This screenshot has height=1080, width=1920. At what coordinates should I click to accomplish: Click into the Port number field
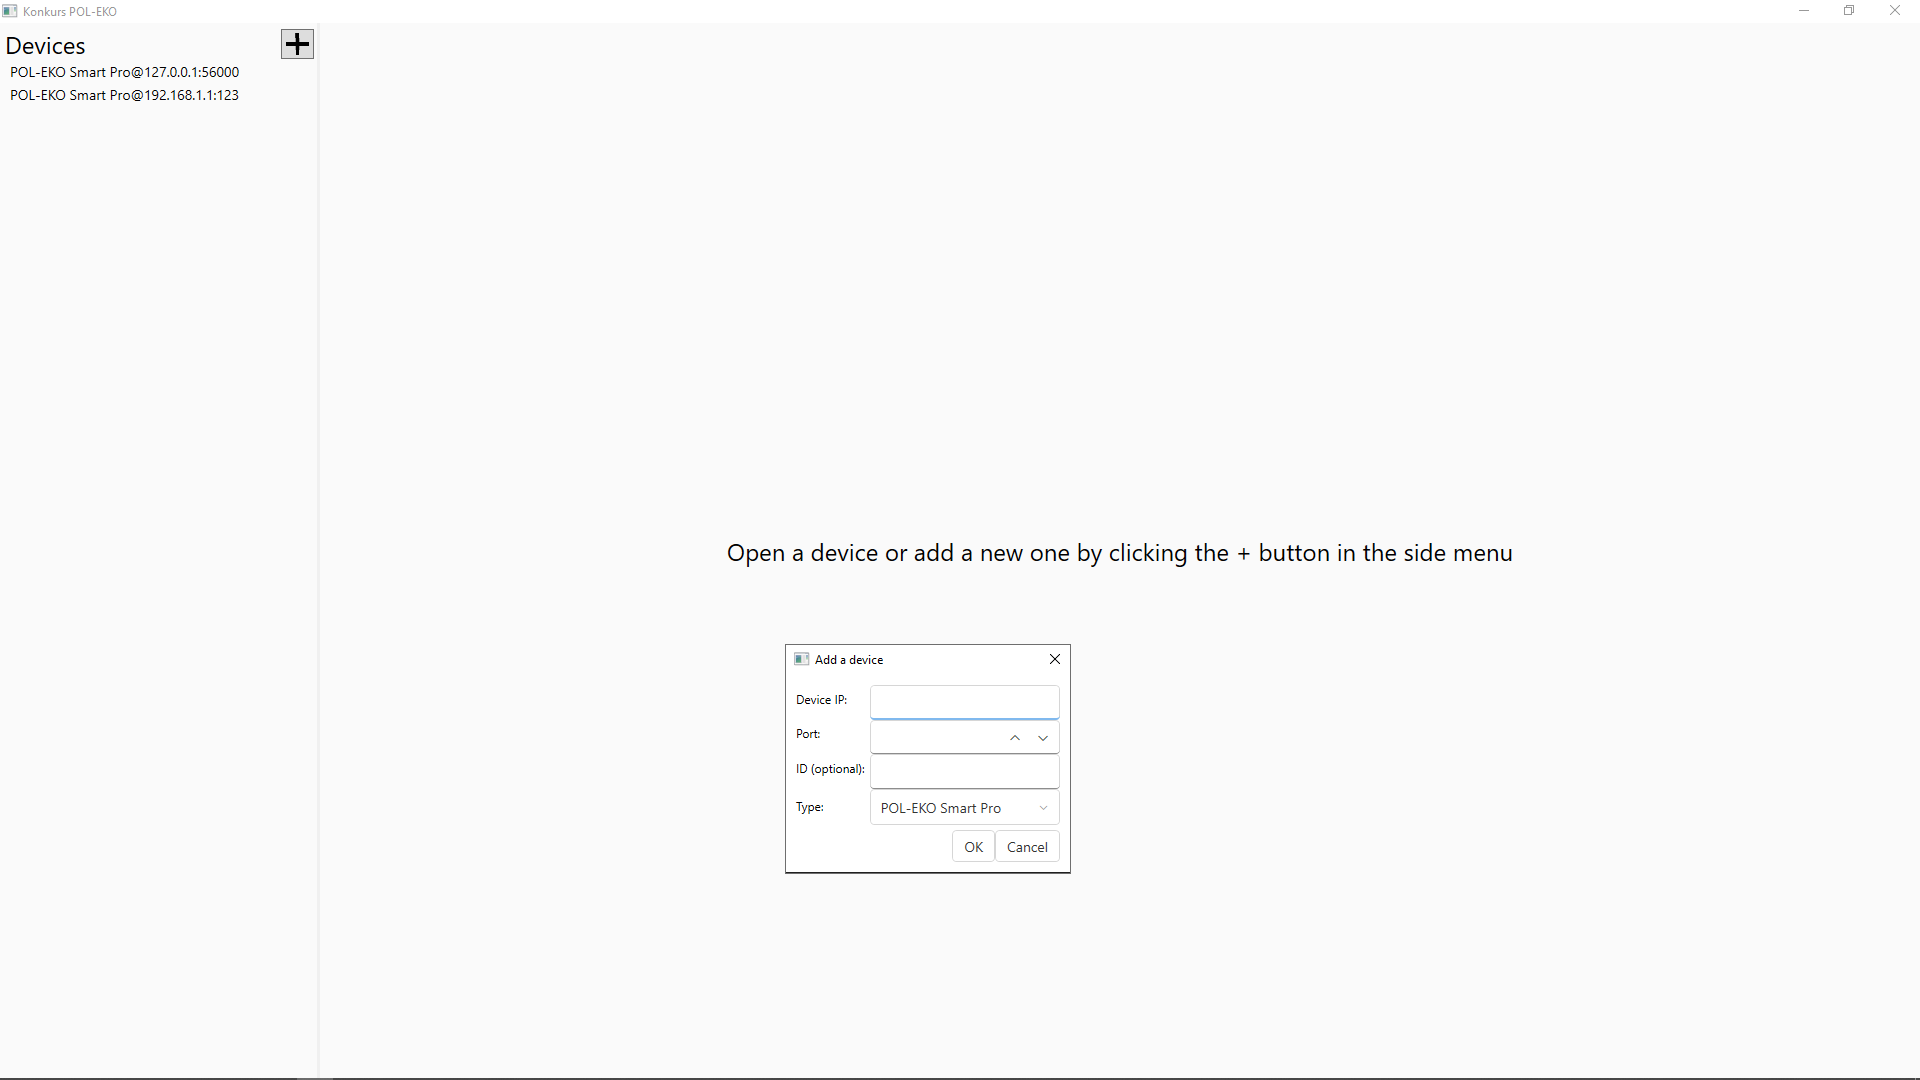pos(935,737)
